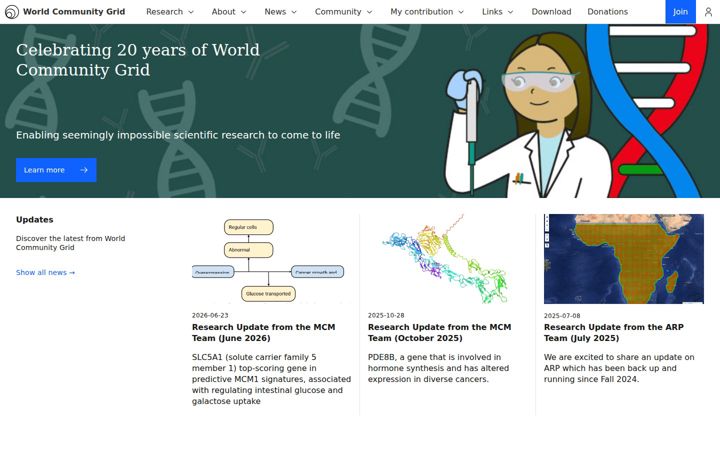Viewport: 720px width, 450px height.
Task: Click the glucose transporter flowchart thumbnail
Action: (271, 259)
